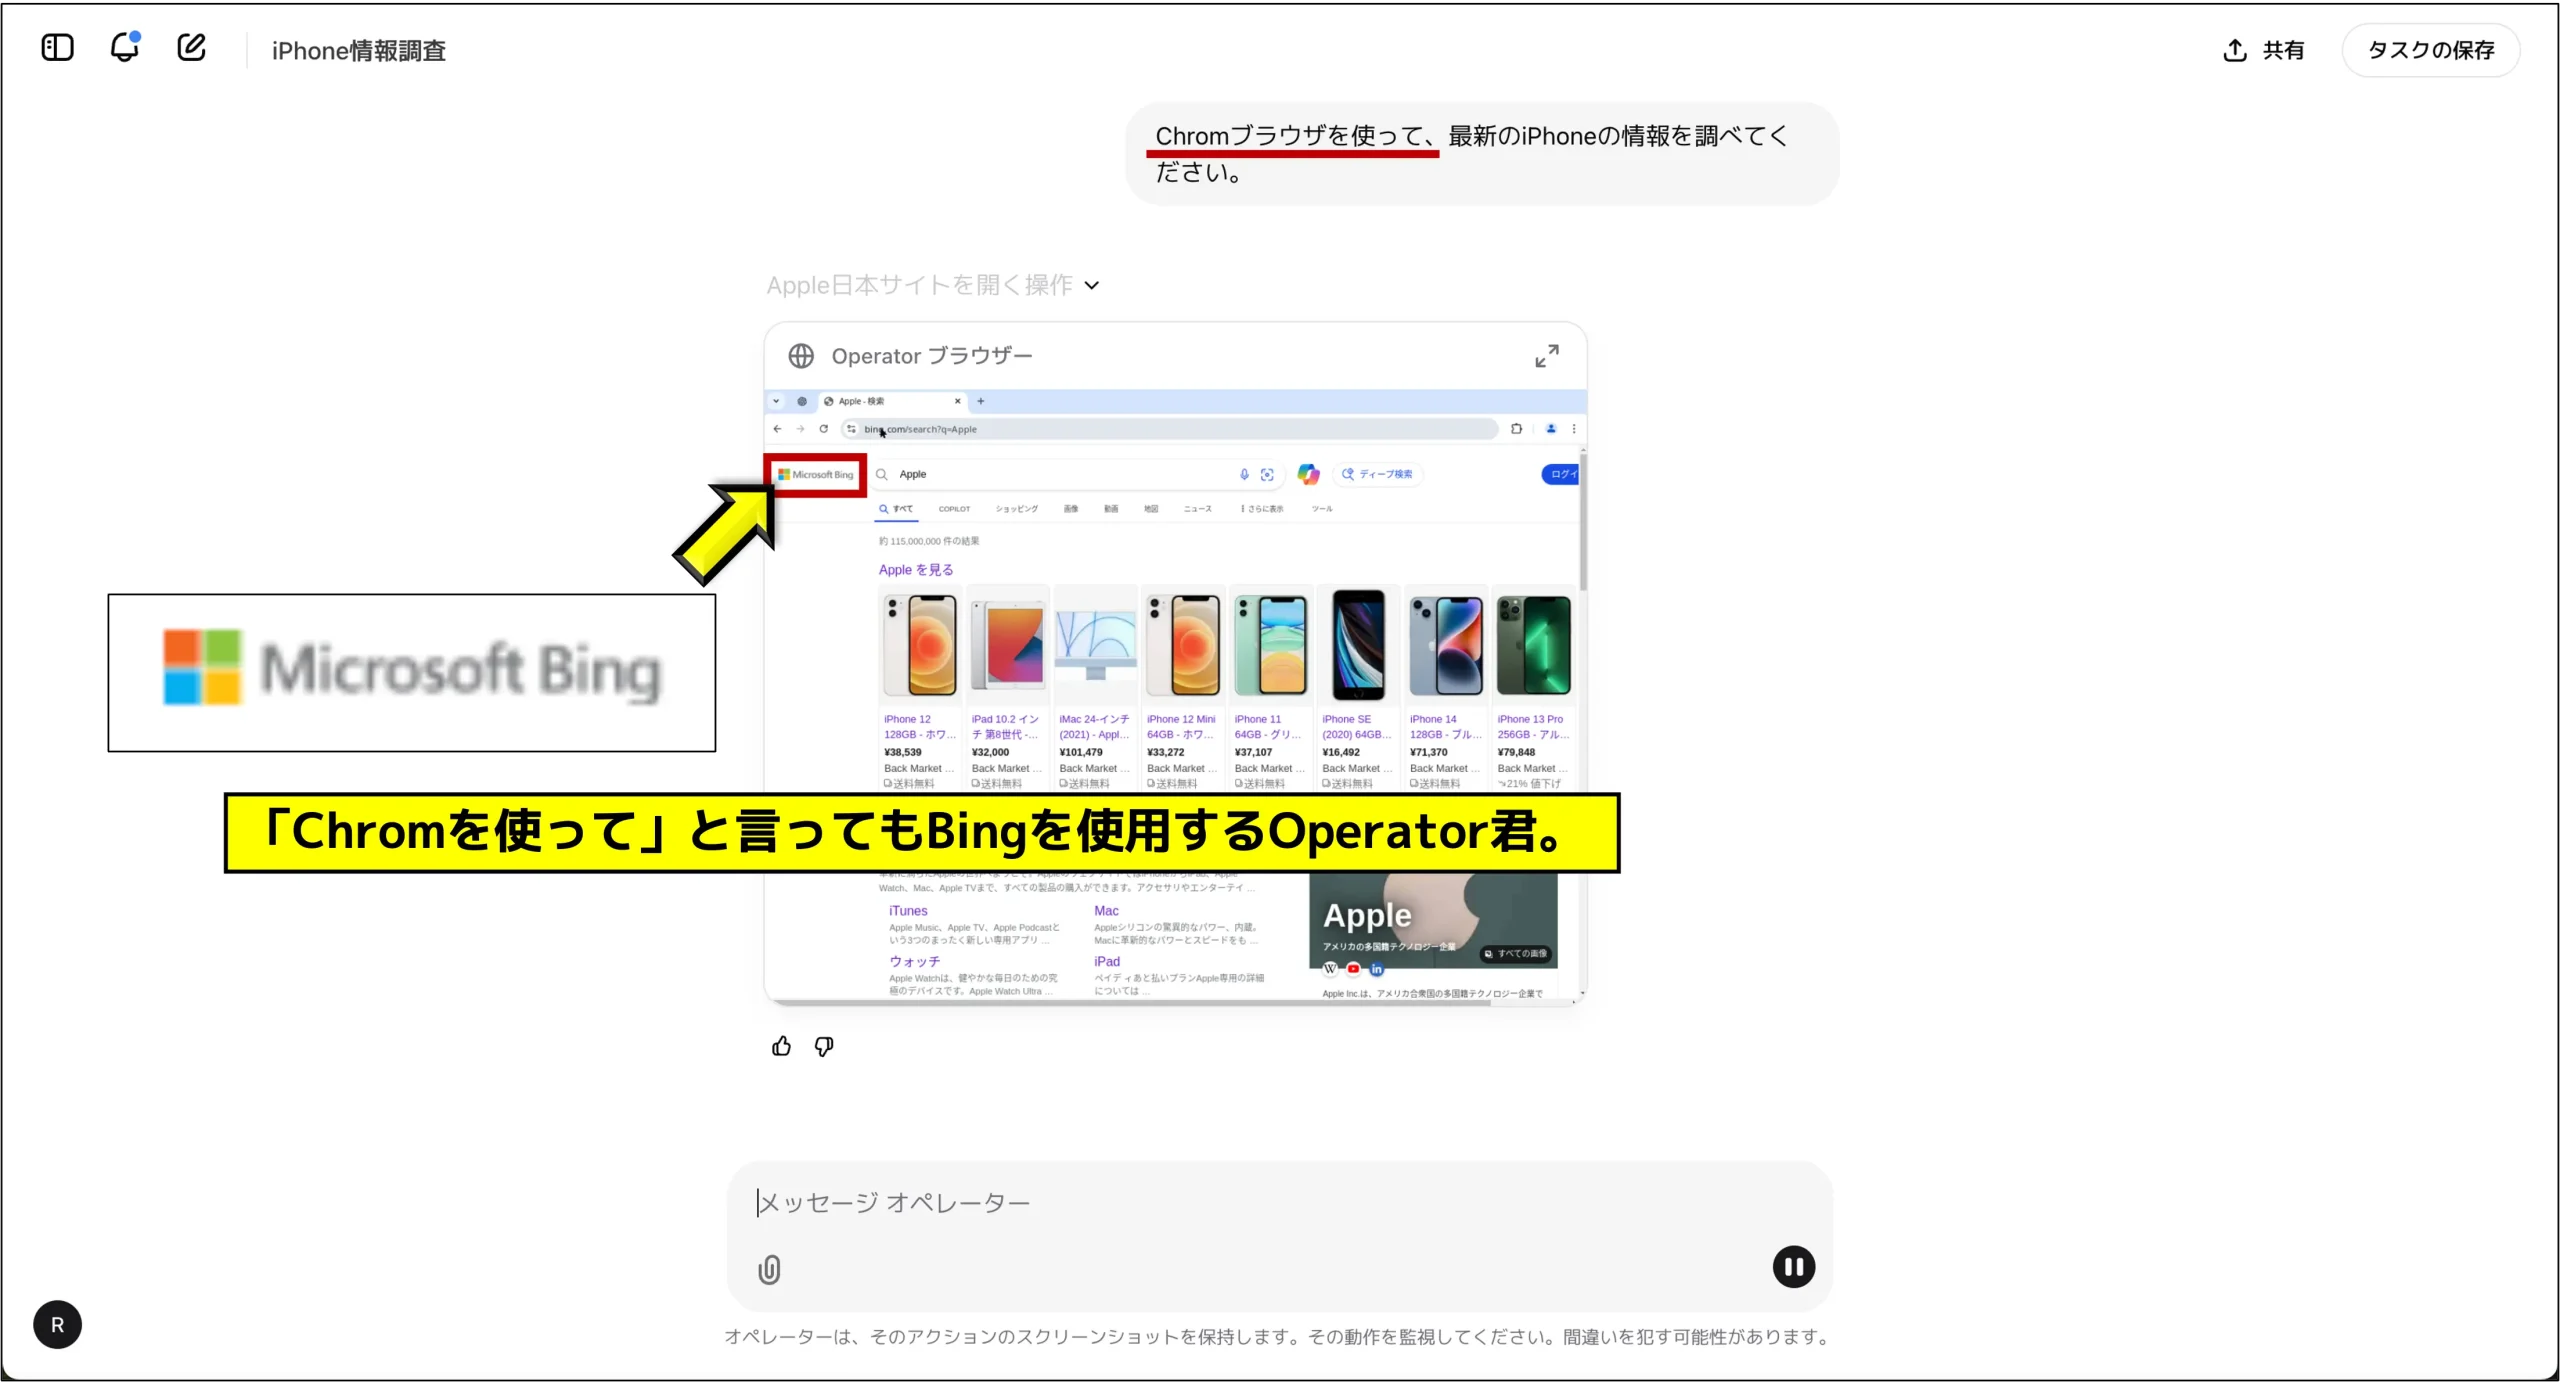Click the Apple を見る heading link
The image size is (2560, 1384).
[x=916, y=570]
